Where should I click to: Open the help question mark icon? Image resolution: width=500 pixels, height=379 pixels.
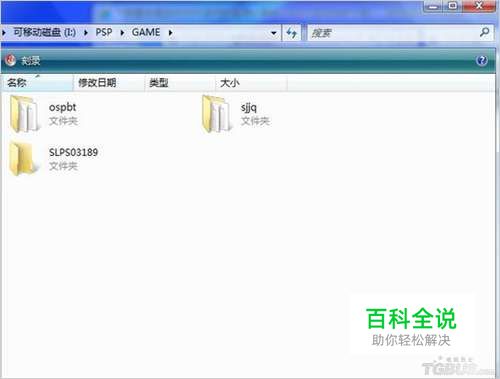coord(482,60)
